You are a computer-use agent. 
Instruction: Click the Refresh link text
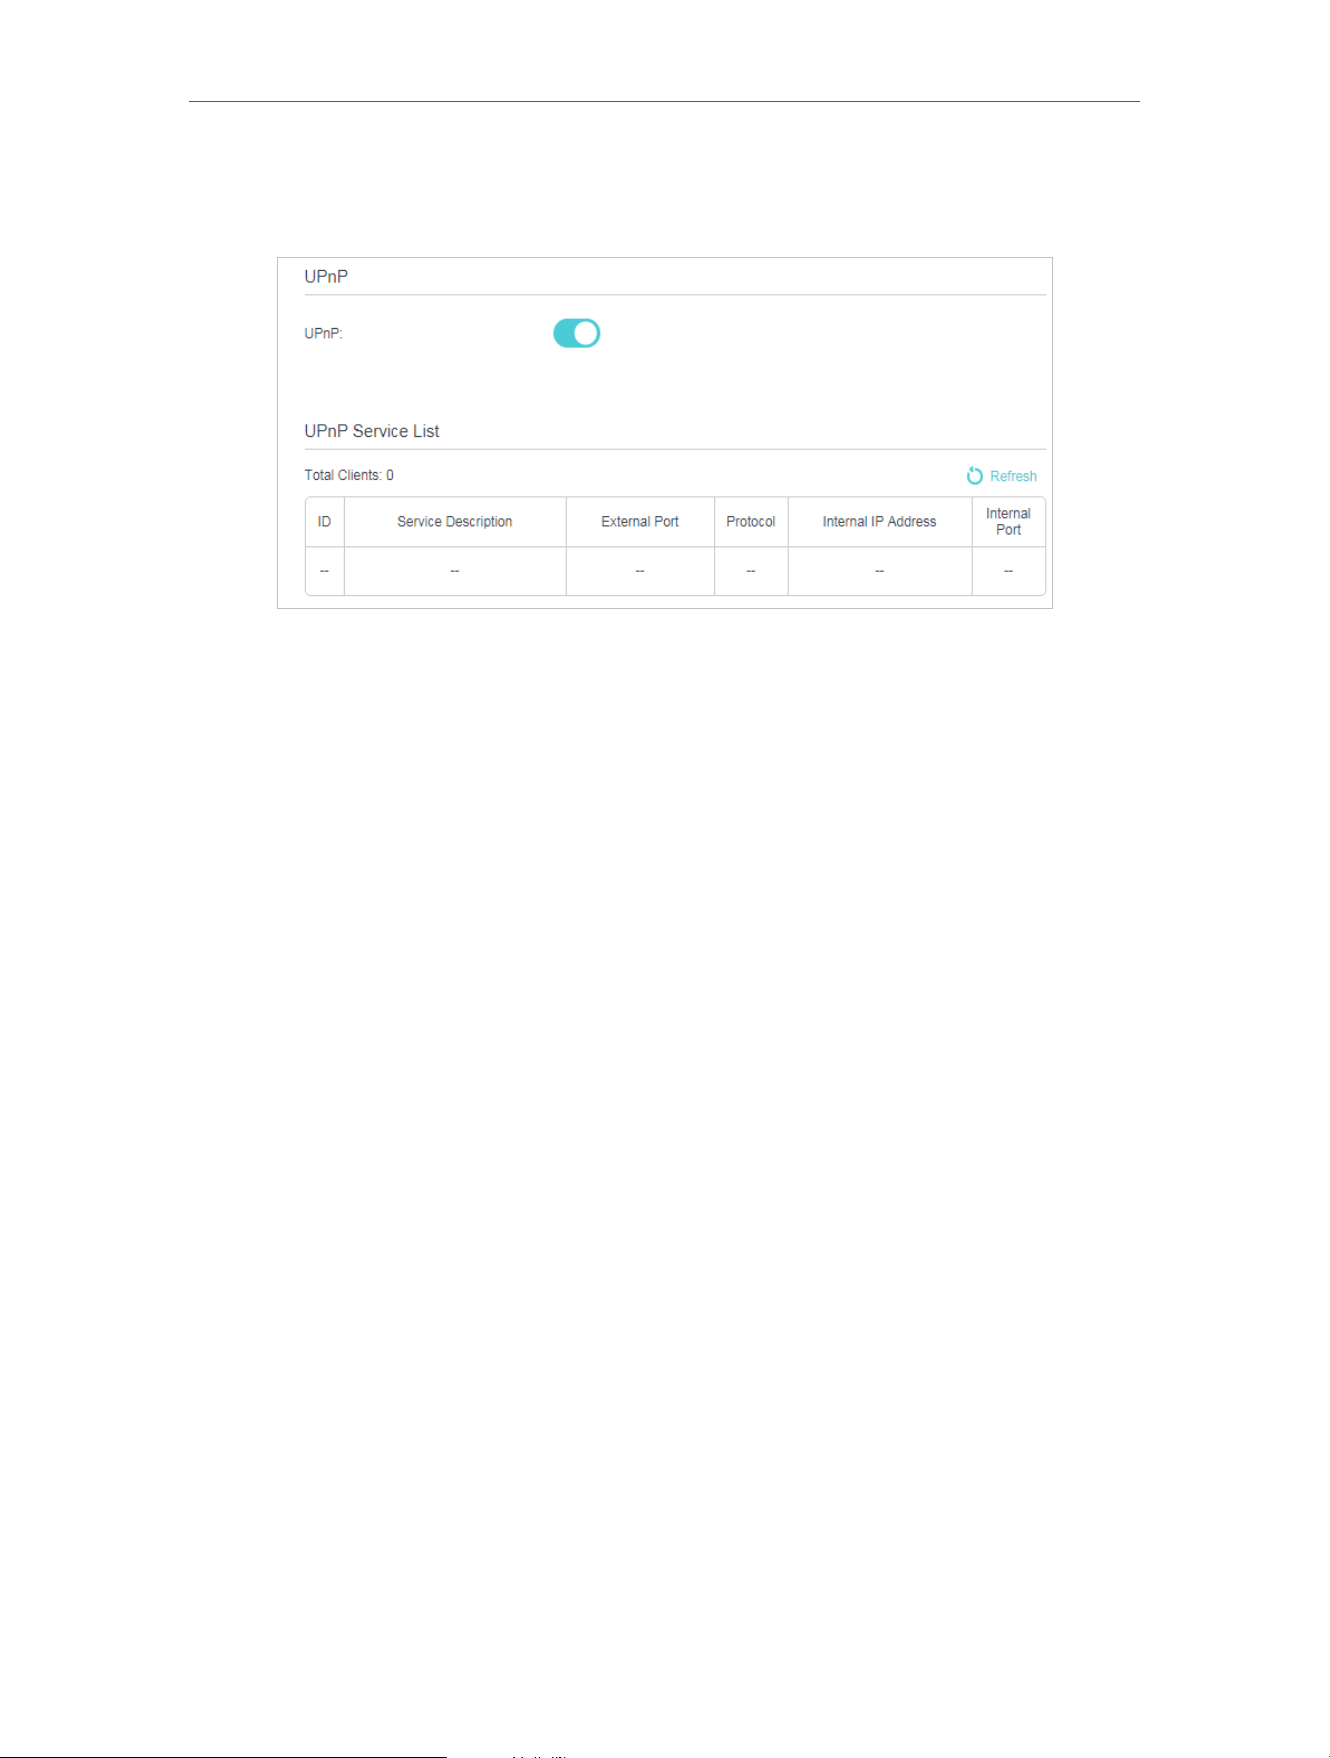pos(1013,477)
